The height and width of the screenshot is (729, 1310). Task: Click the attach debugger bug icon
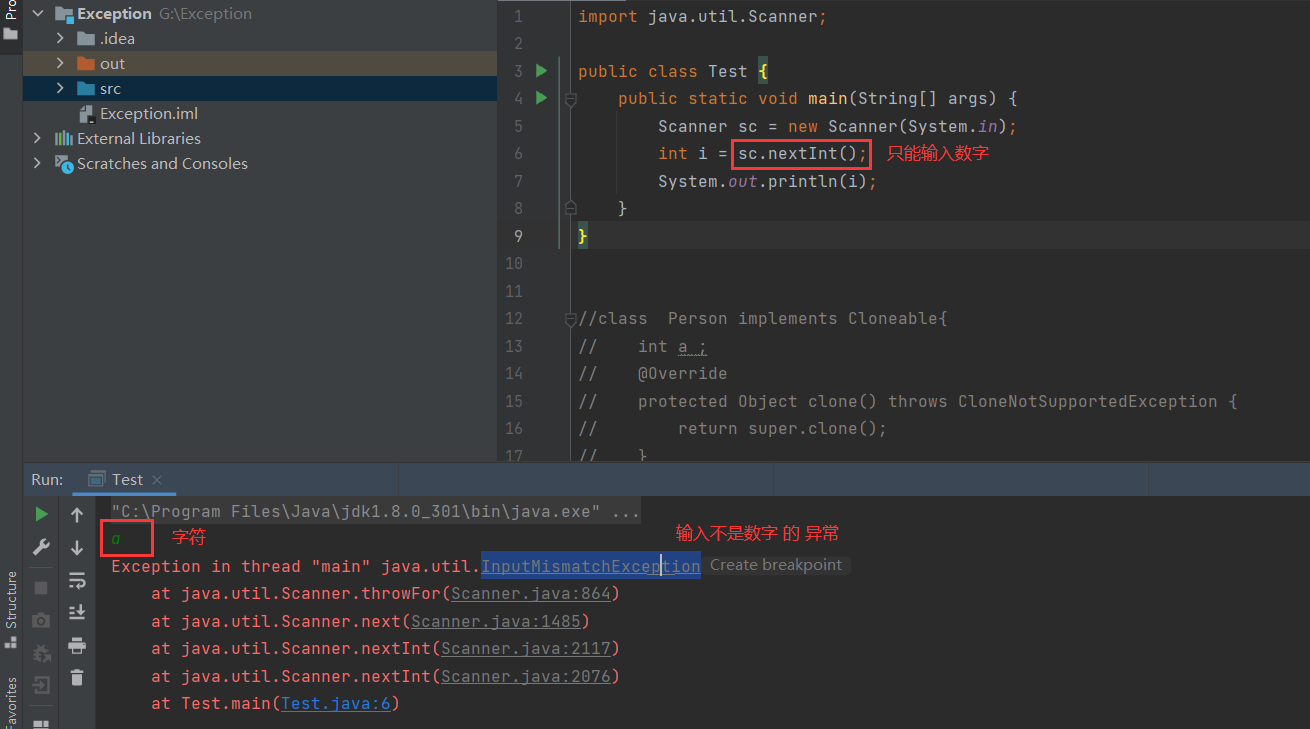[41, 653]
